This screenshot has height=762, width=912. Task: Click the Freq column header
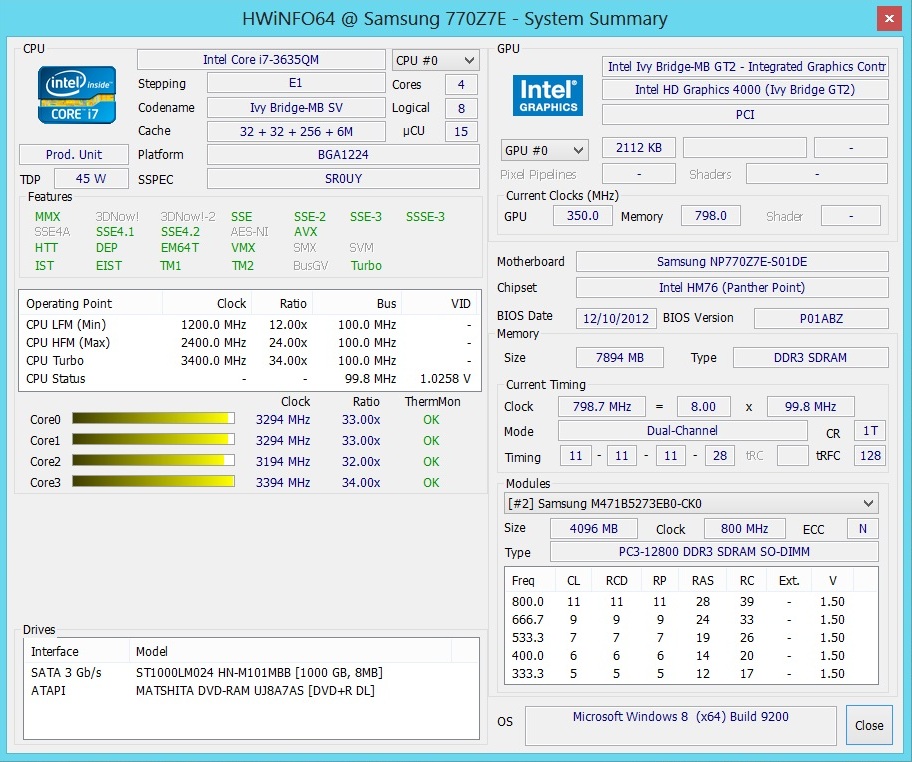pyautogui.click(x=529, y=581)
